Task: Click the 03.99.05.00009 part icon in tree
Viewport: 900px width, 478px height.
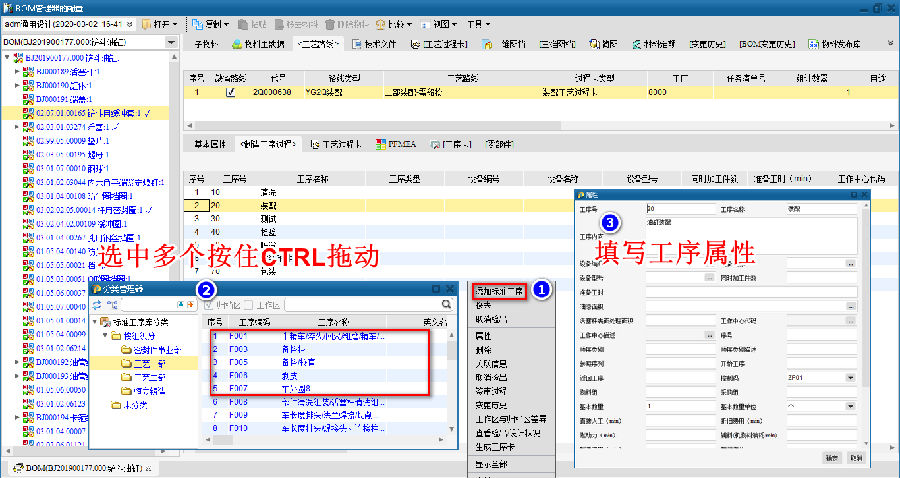Action: pyautogui.click(x=28, y=141)
